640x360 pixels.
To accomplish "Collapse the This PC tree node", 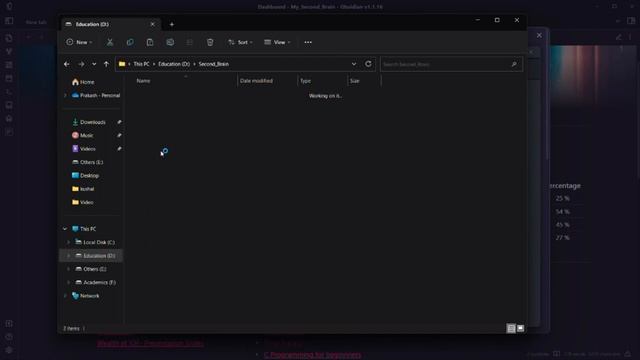I will coord(65,229).
